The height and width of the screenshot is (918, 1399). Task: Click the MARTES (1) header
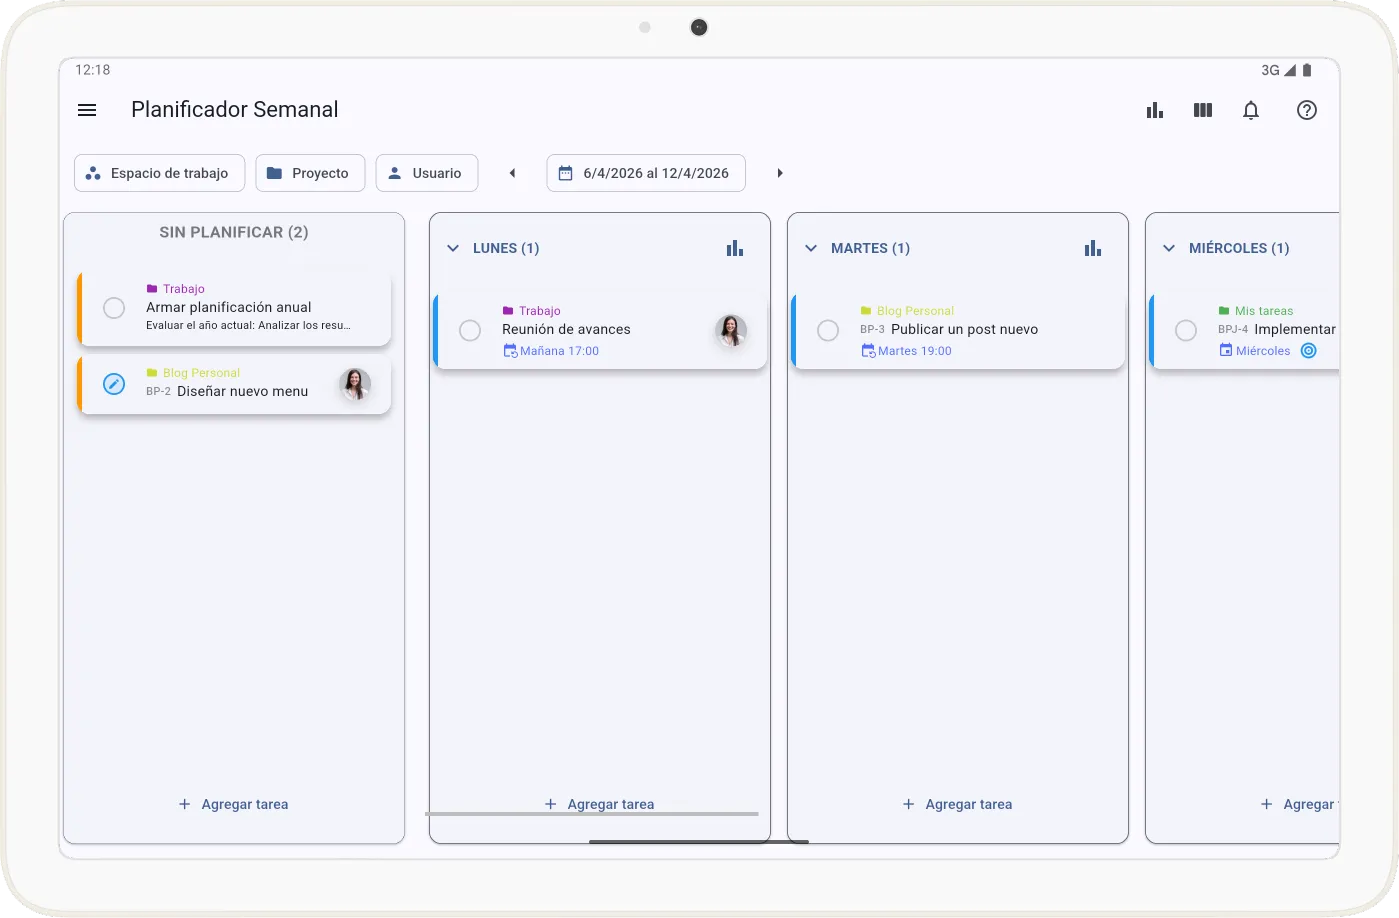pyautogui.click(x=870, y=248)
